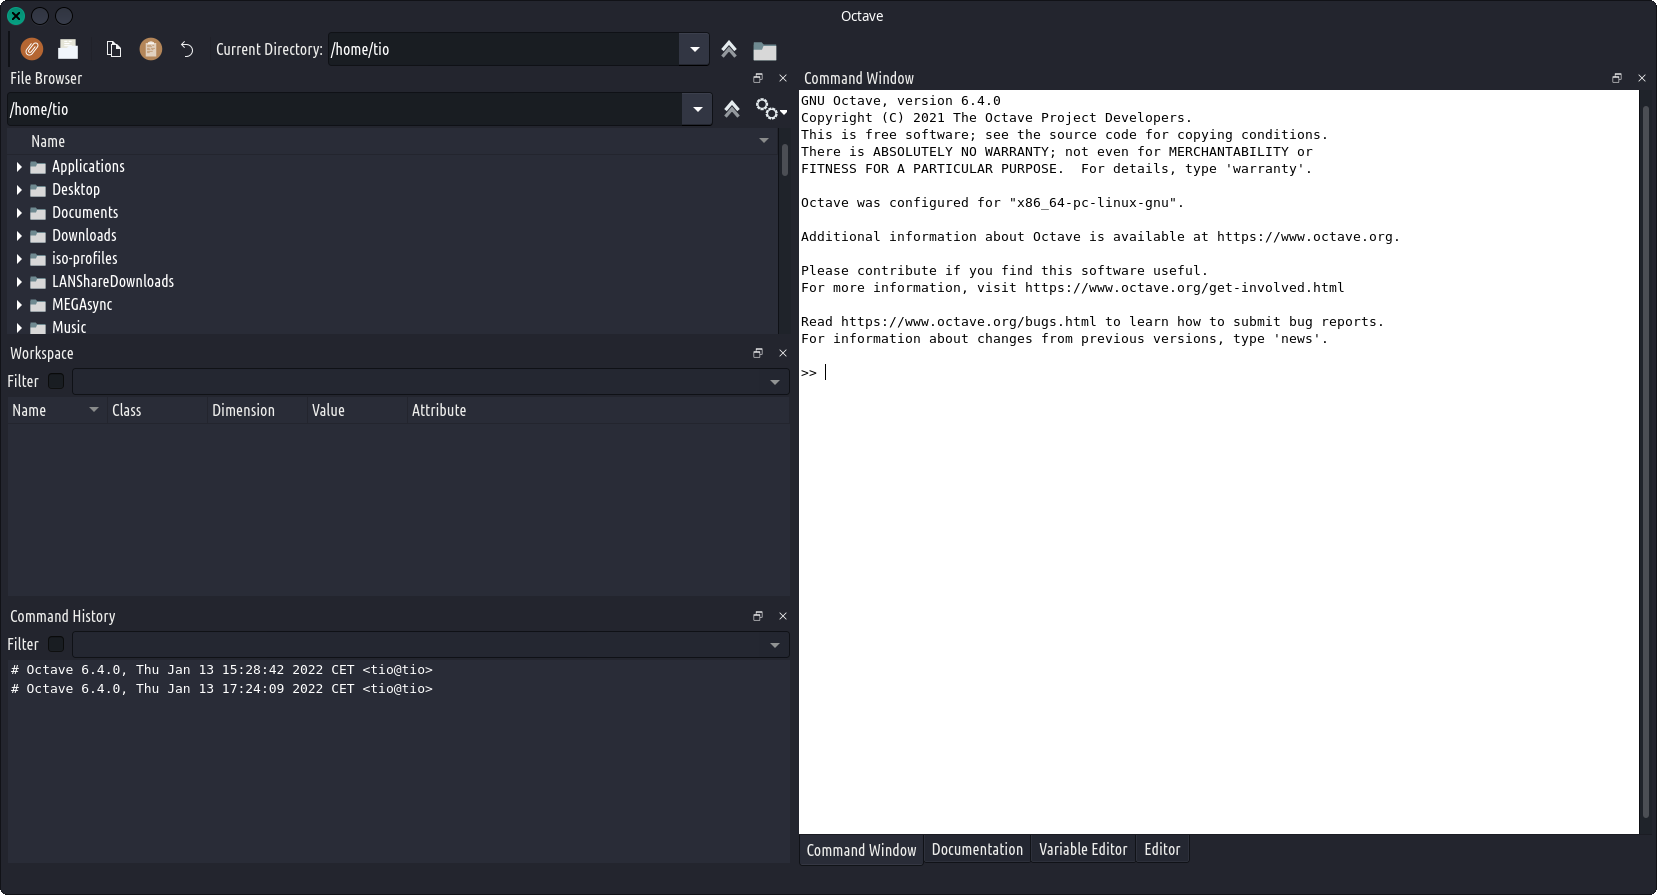The height and width of the screenshot is (895, 1657).
Task: Click the File Browser vertical scrollbar
Action: point(784,160)
